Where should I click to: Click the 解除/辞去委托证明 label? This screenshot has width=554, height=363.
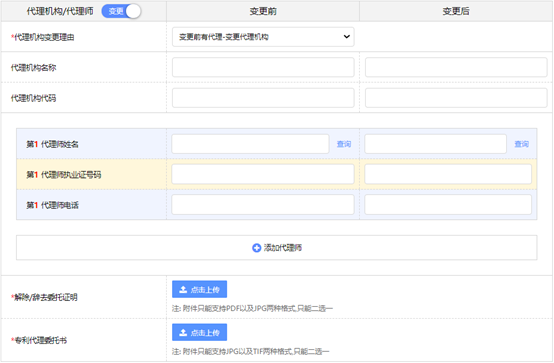(x=45, y=297)
